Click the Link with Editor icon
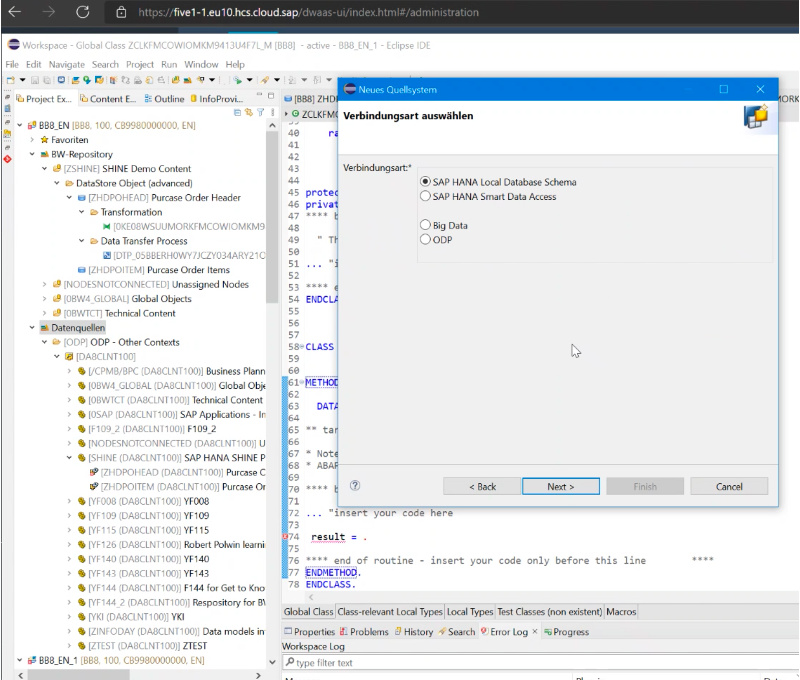 pyautogui.click(x=249, y=112)
